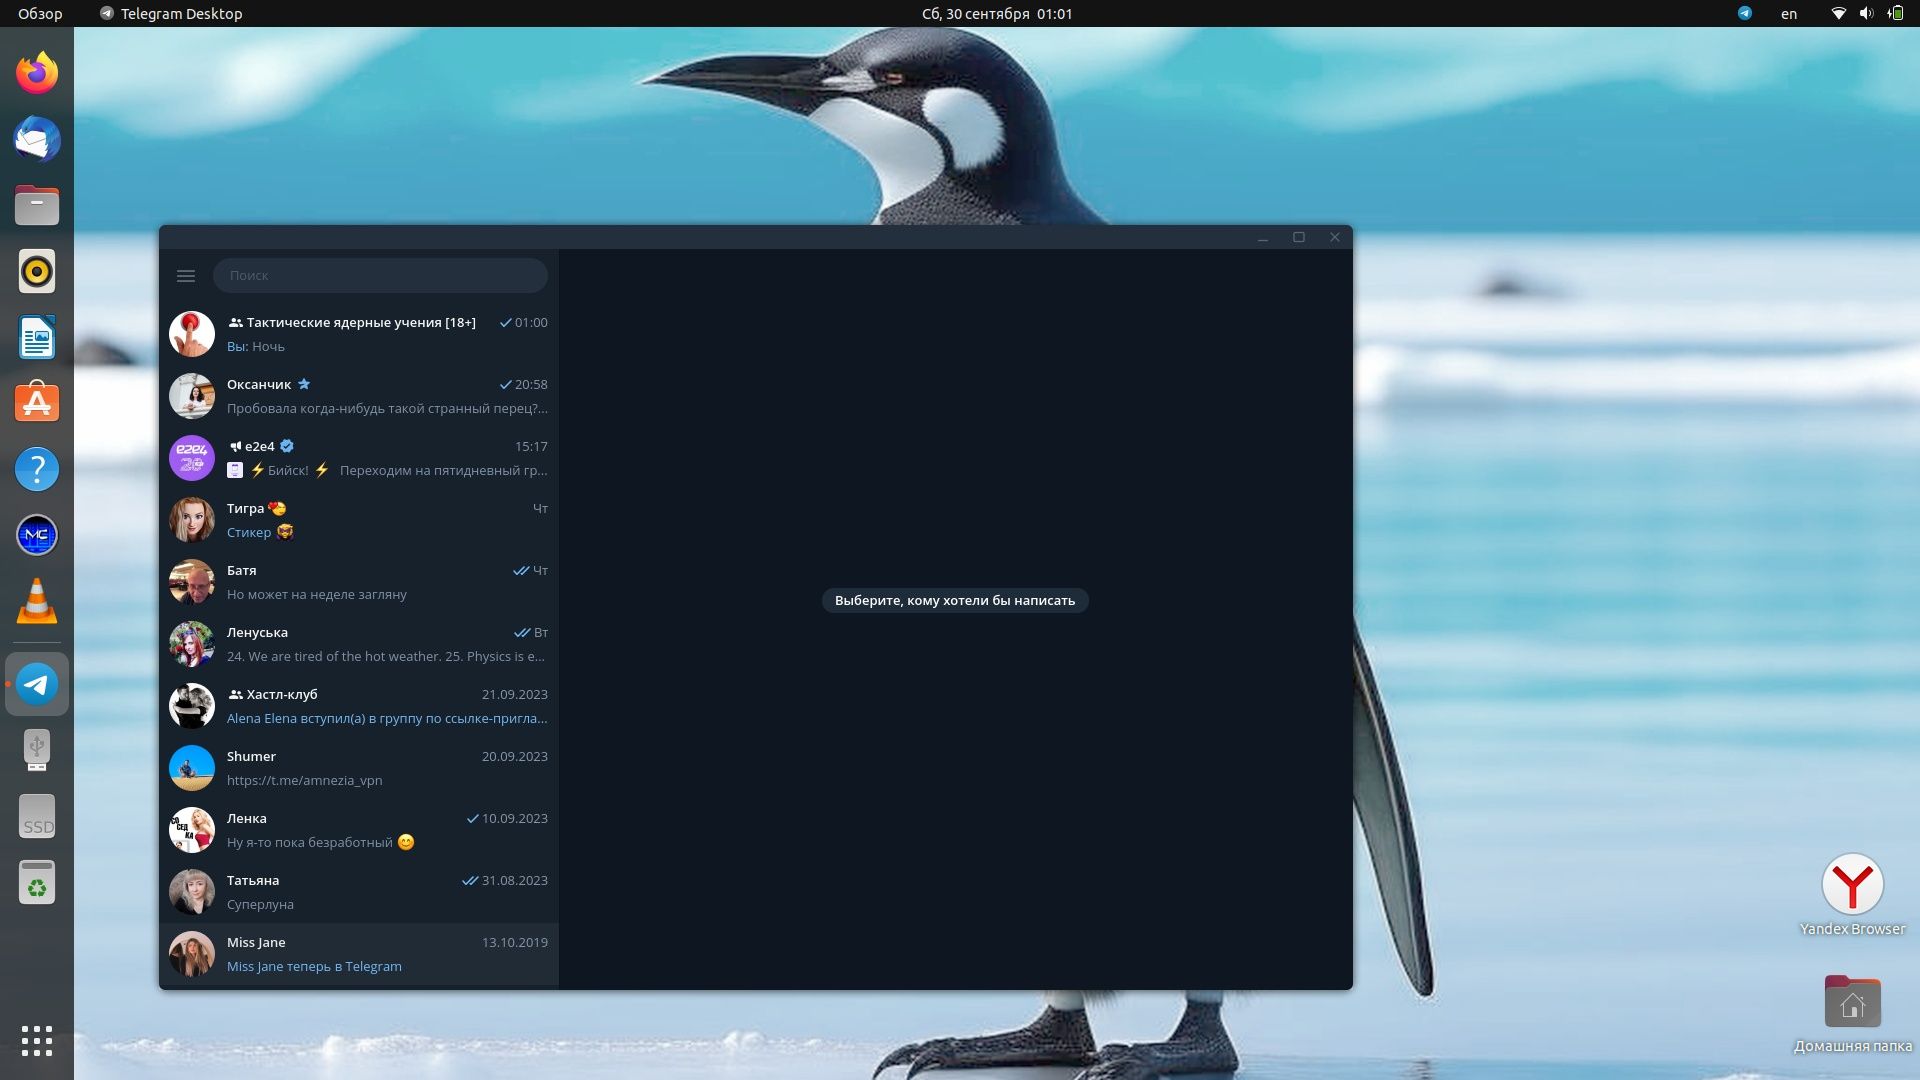Click the 'Miss Jane теперь в Telegram' text
1920x1080 pixels.
(314, 966)
